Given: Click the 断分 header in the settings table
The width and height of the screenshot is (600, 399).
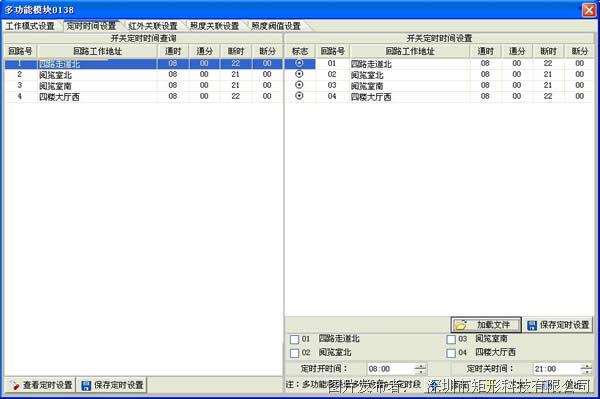Looking at the screenshot, I should [579, 51].
